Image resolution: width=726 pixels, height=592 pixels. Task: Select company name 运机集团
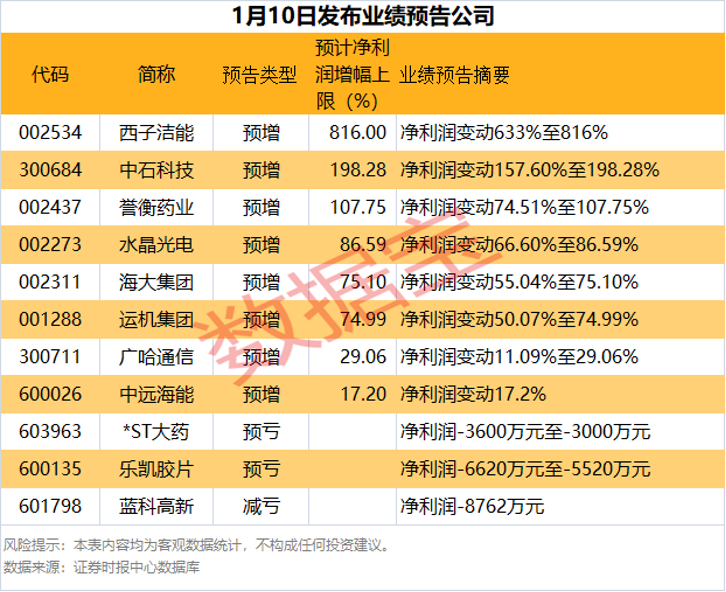click(x=156, y=320)
